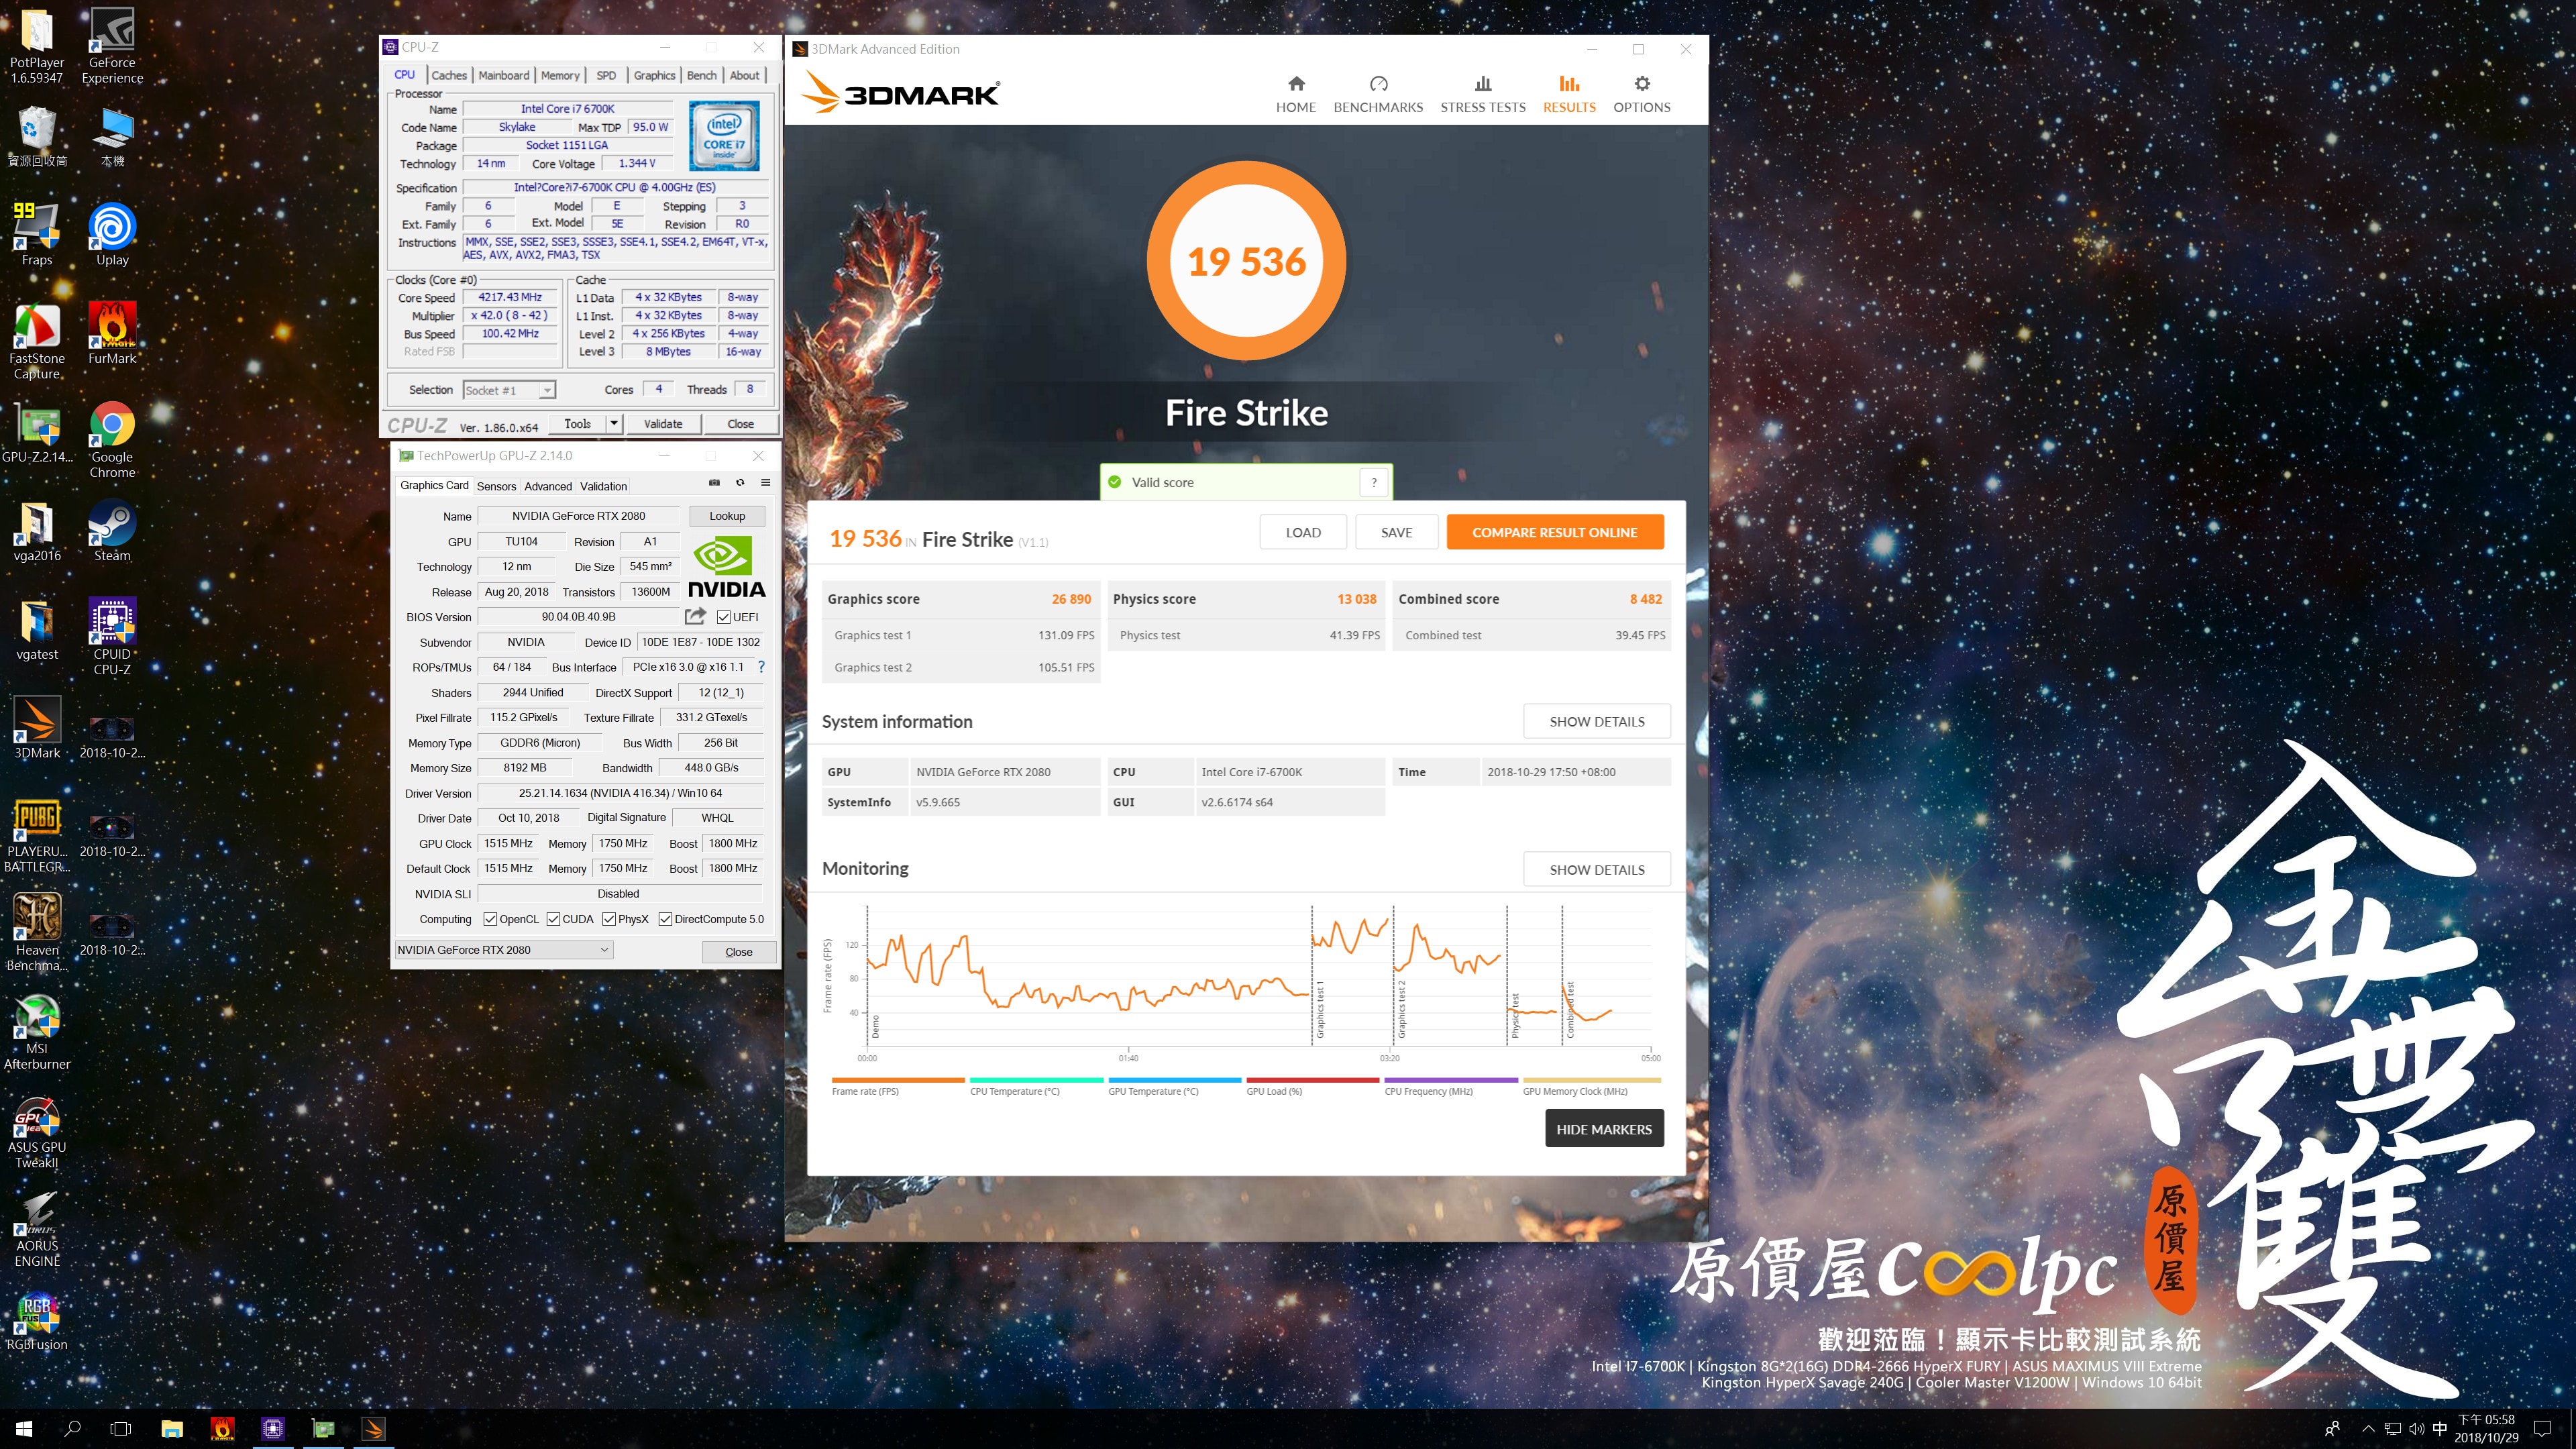2576x1449 pixels.
Task: Show Monitoring details
Action: [x=1597, y=869]
